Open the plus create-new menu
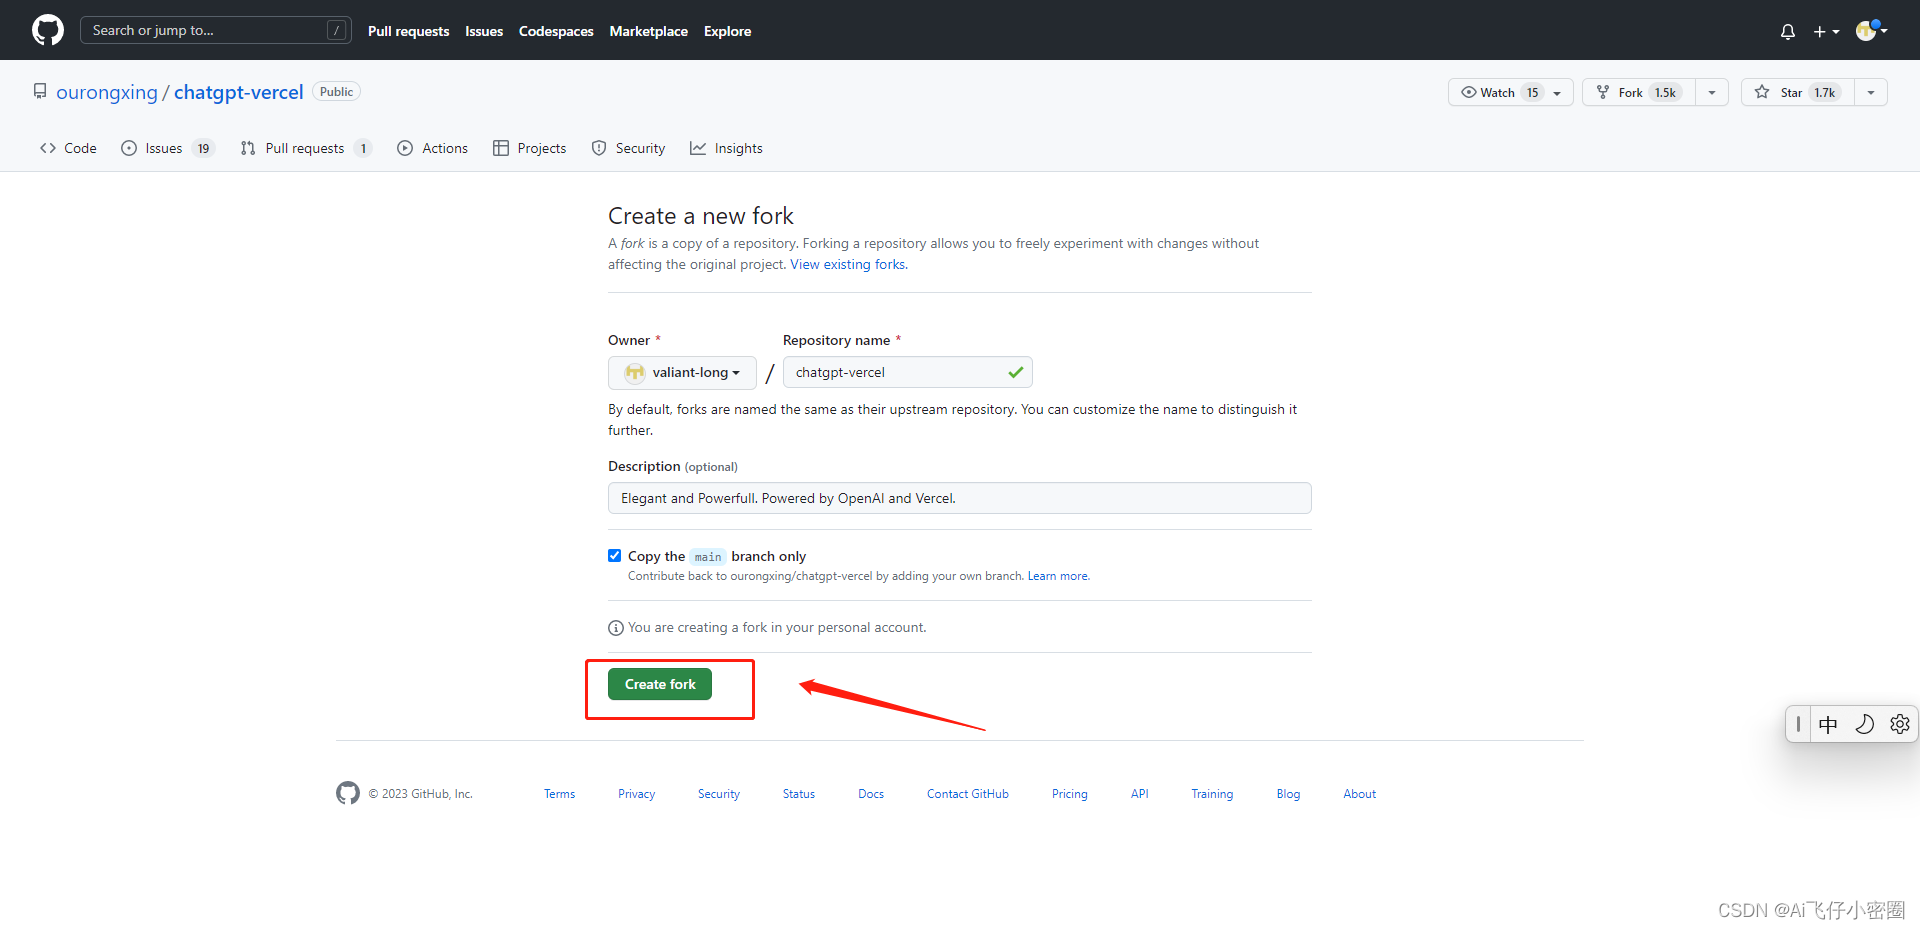 point(1826,32)
